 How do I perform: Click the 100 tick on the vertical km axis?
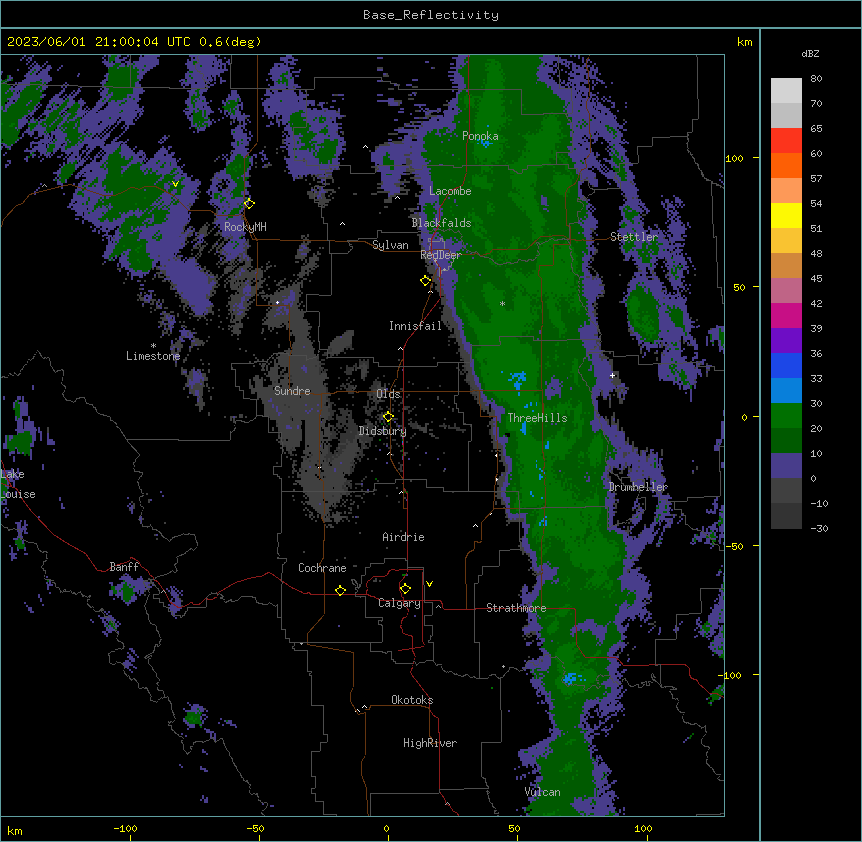(x=734, y=158)
